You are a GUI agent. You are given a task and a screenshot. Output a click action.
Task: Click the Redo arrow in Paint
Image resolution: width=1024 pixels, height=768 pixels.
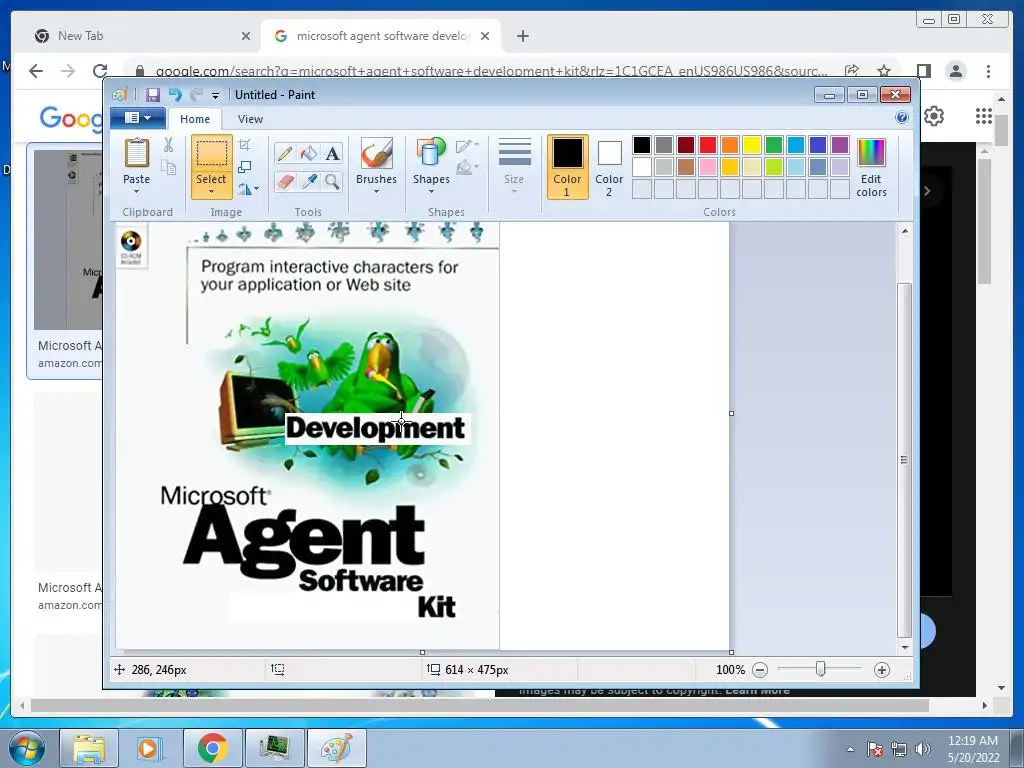[196, 95]
